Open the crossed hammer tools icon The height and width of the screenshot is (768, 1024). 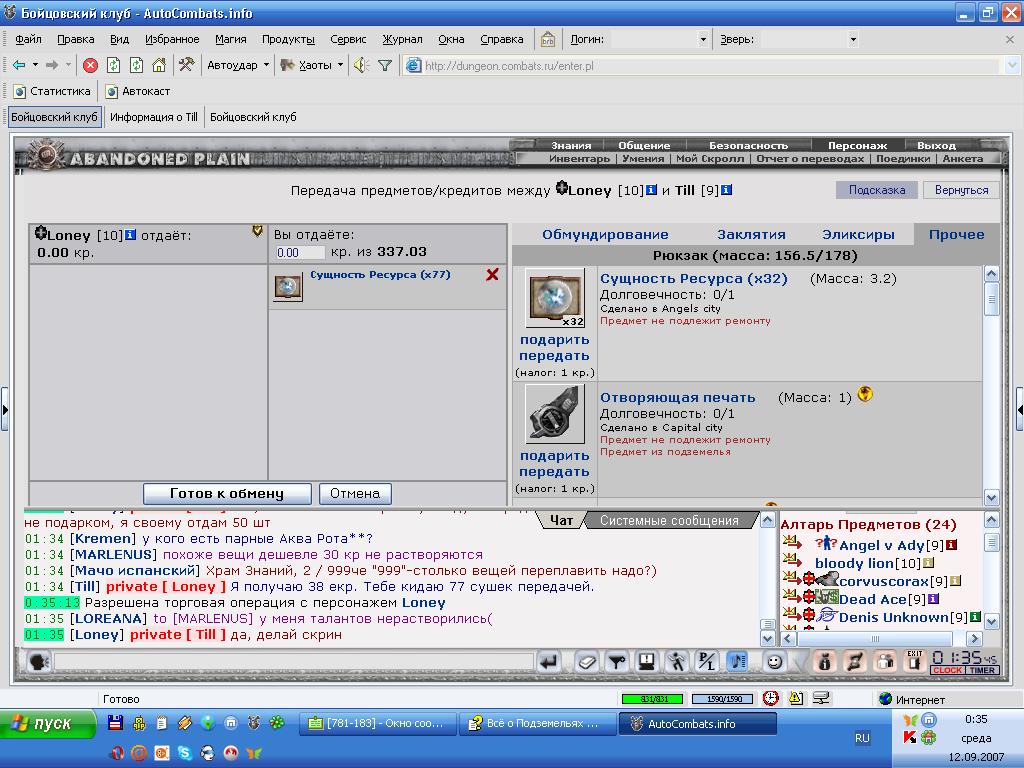pos(187,65)
